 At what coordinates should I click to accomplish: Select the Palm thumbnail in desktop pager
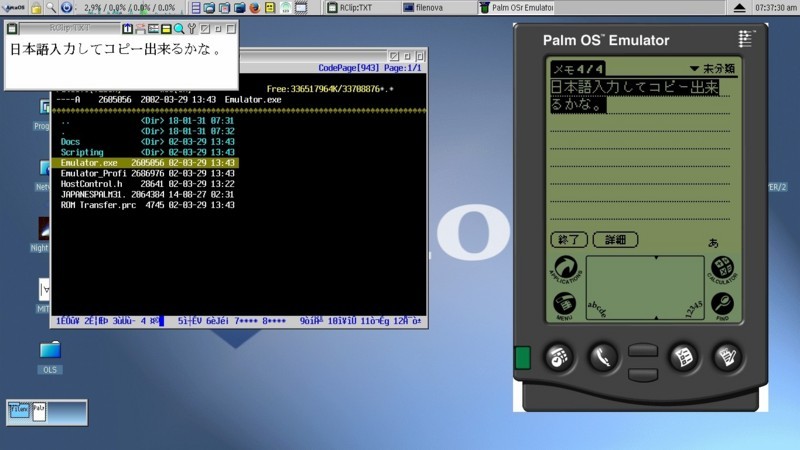point(39,412)
